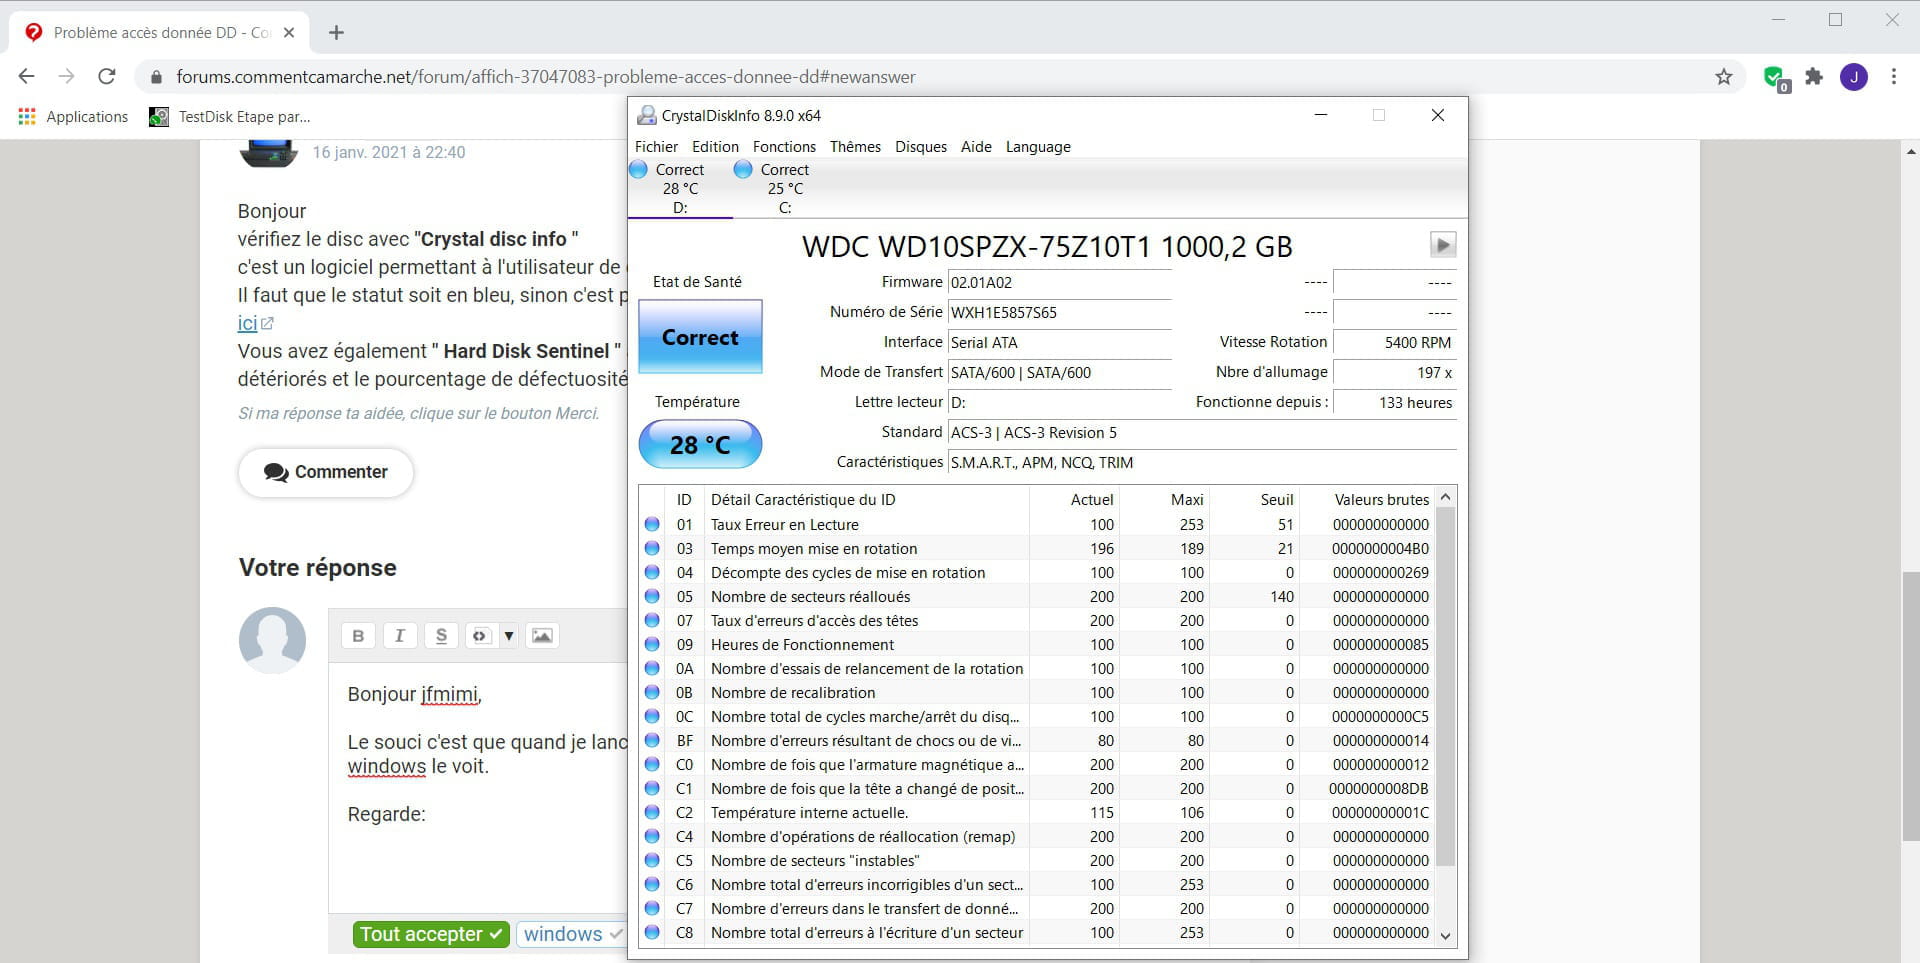Select disk D: tab at 28 °C

680,189
